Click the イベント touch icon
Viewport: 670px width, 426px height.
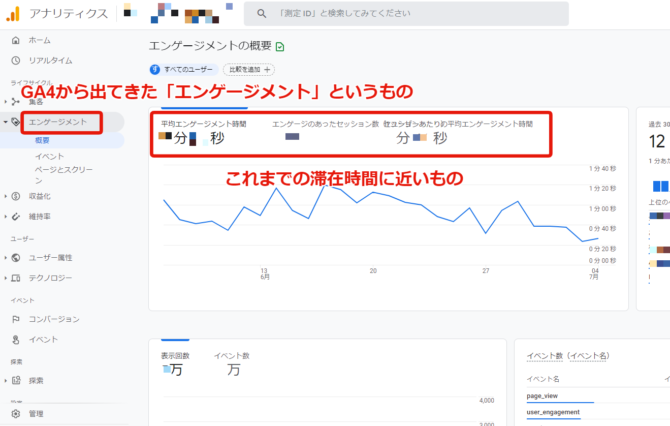pos(16,340)
